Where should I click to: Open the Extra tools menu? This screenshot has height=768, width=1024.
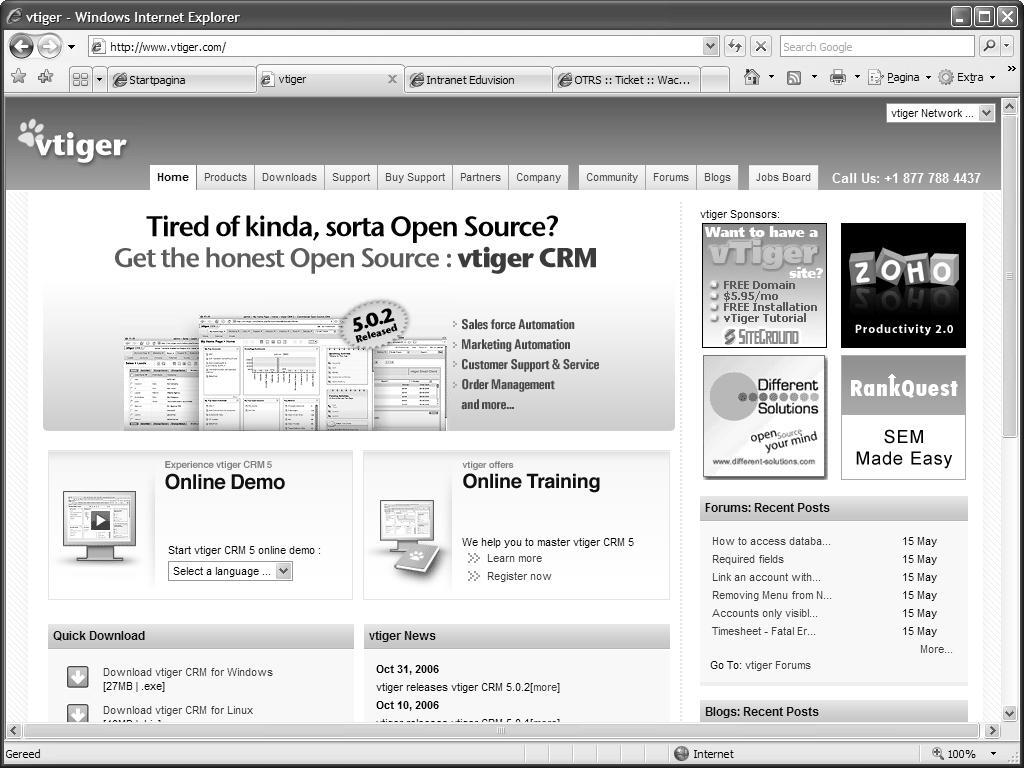tap(967, 77)
